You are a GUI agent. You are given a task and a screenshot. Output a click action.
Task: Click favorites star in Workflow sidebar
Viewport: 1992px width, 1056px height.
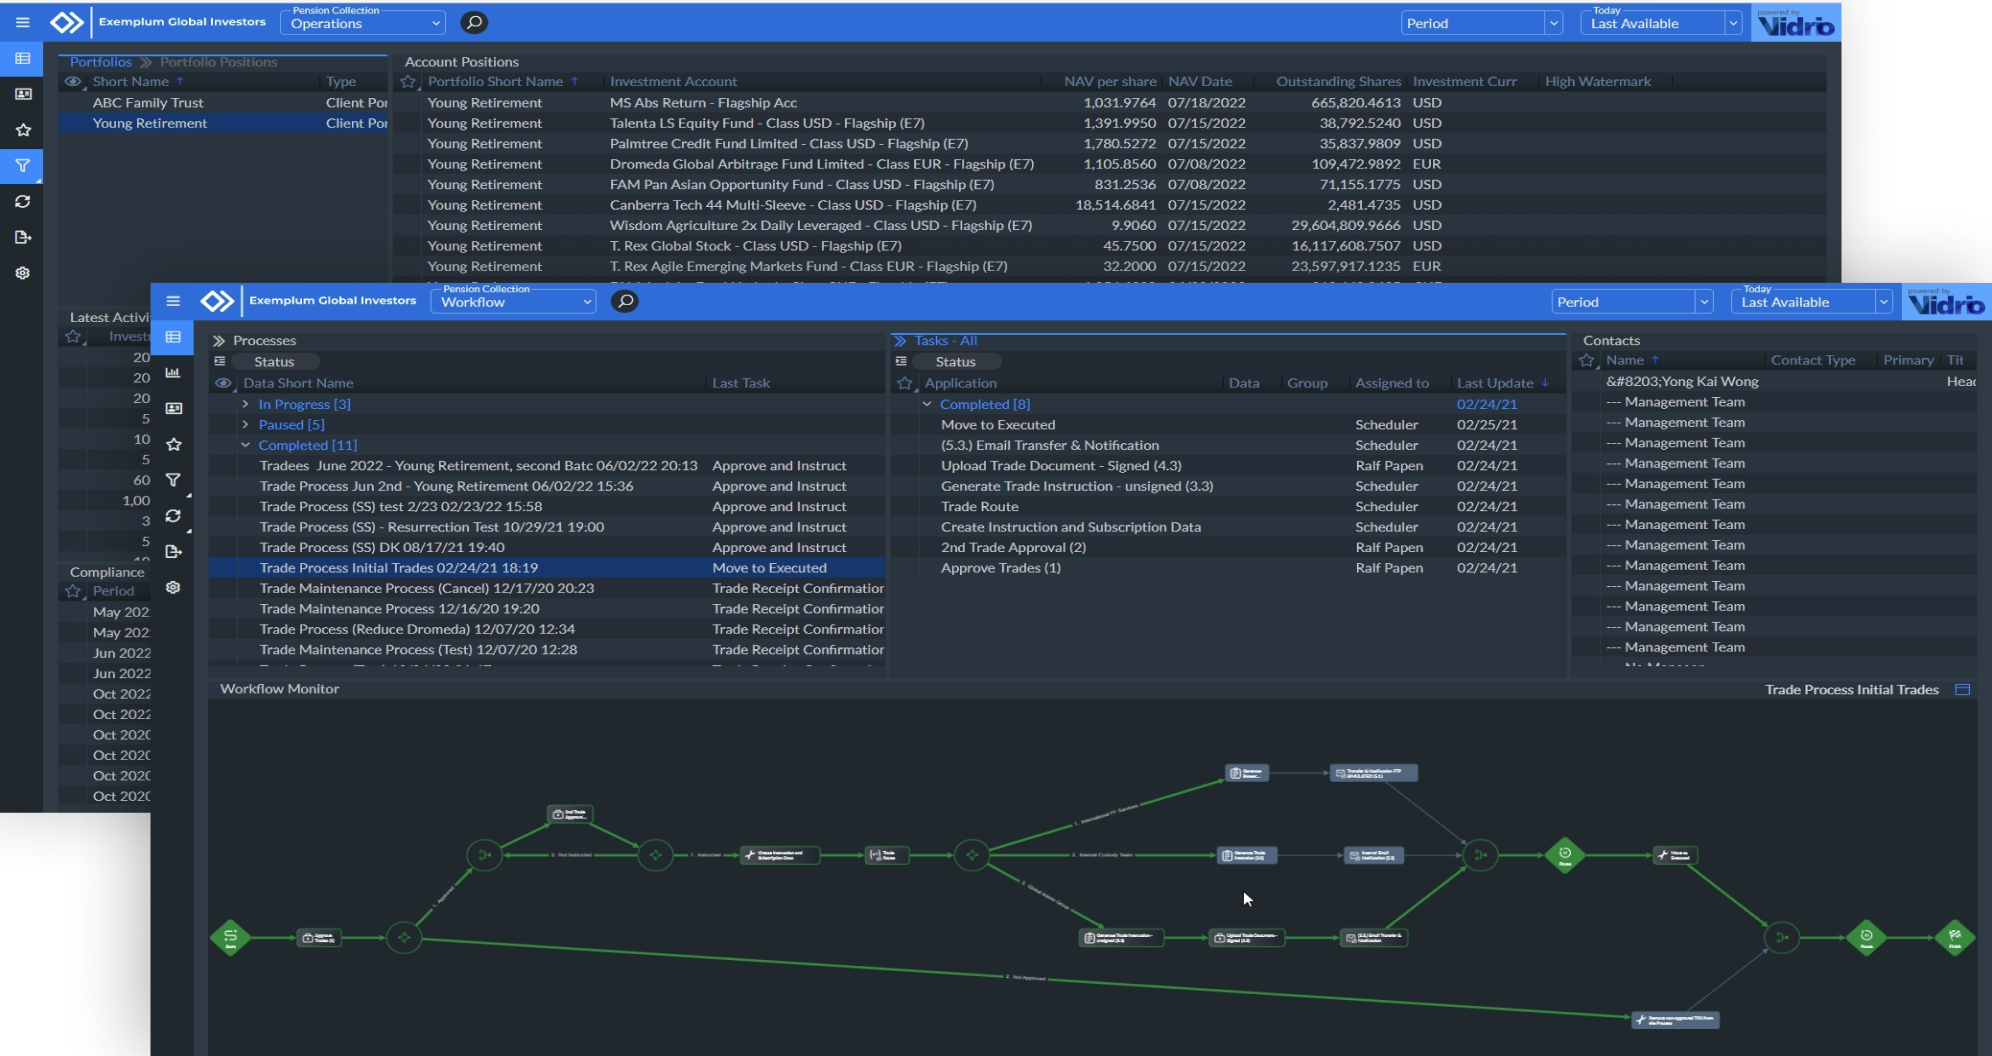pos(173,444)
